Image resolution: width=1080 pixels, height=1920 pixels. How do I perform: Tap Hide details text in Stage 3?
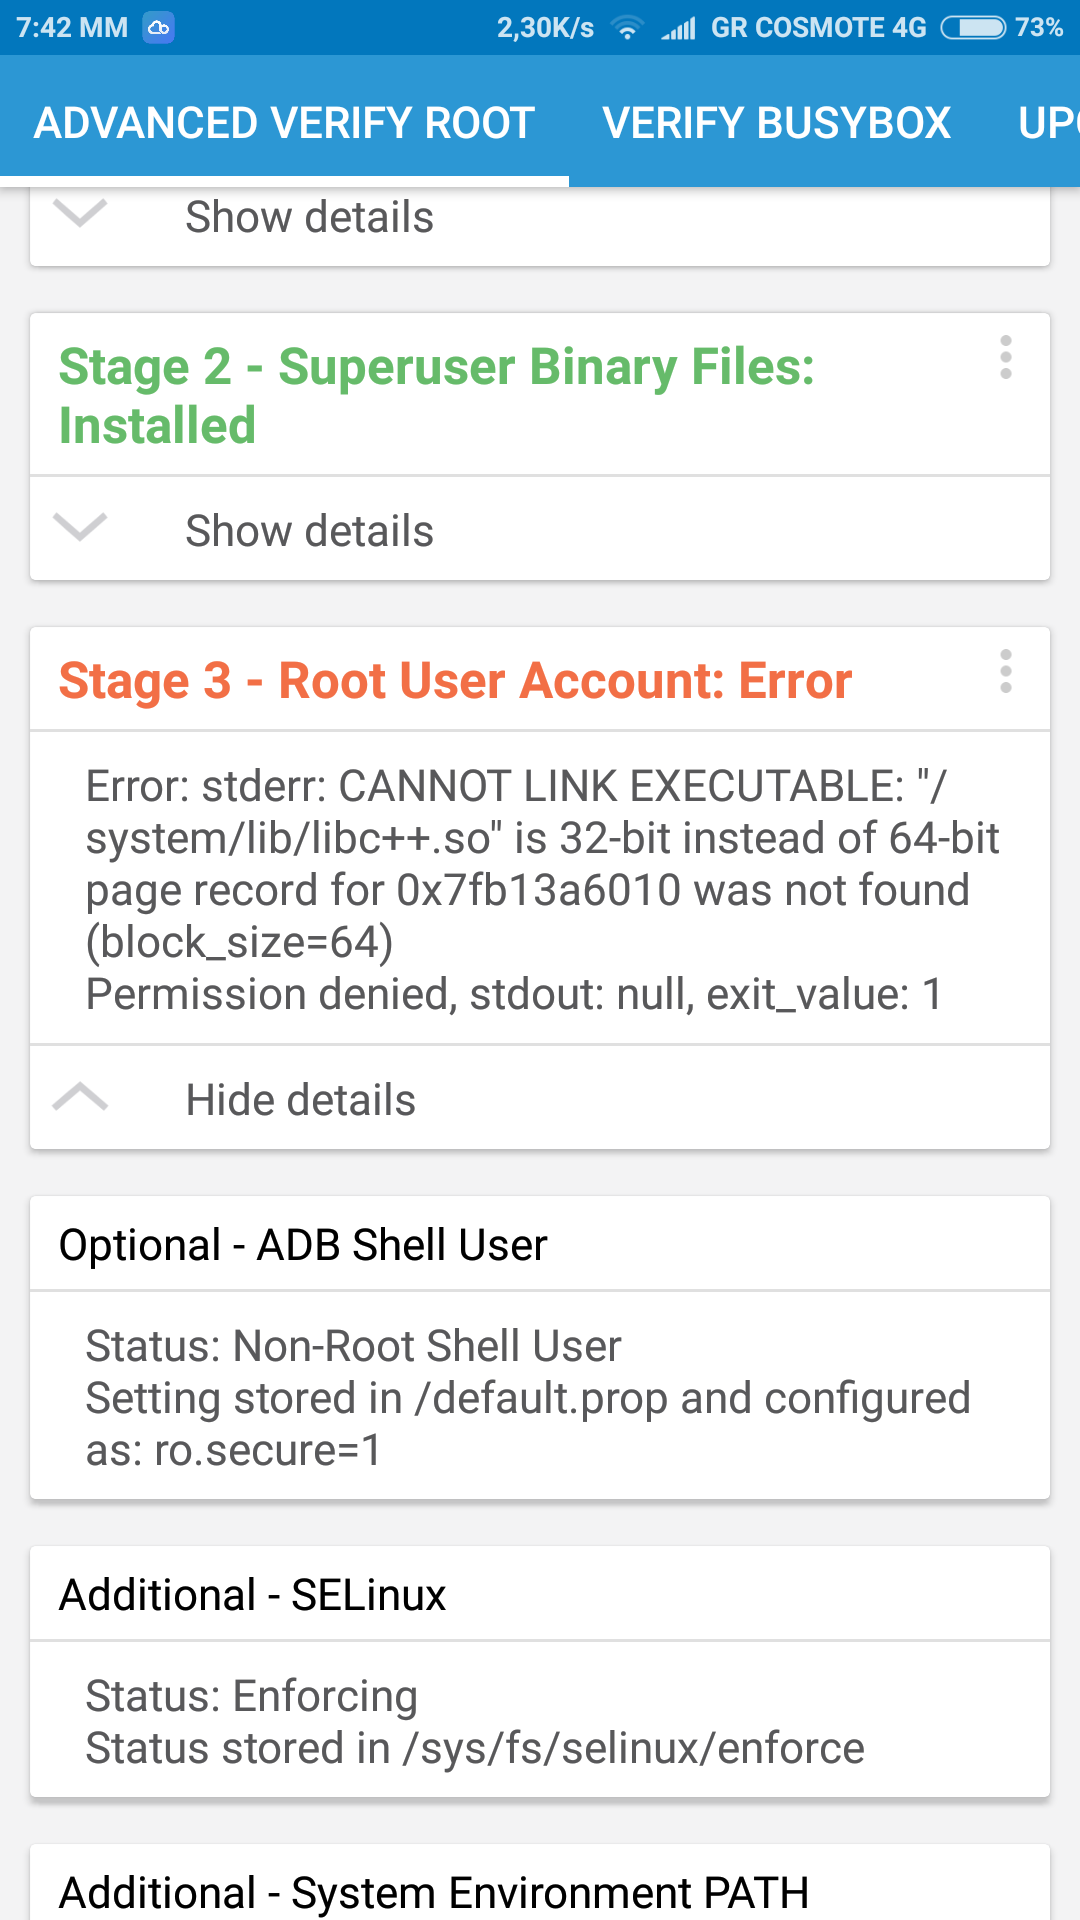(300, 1100)
